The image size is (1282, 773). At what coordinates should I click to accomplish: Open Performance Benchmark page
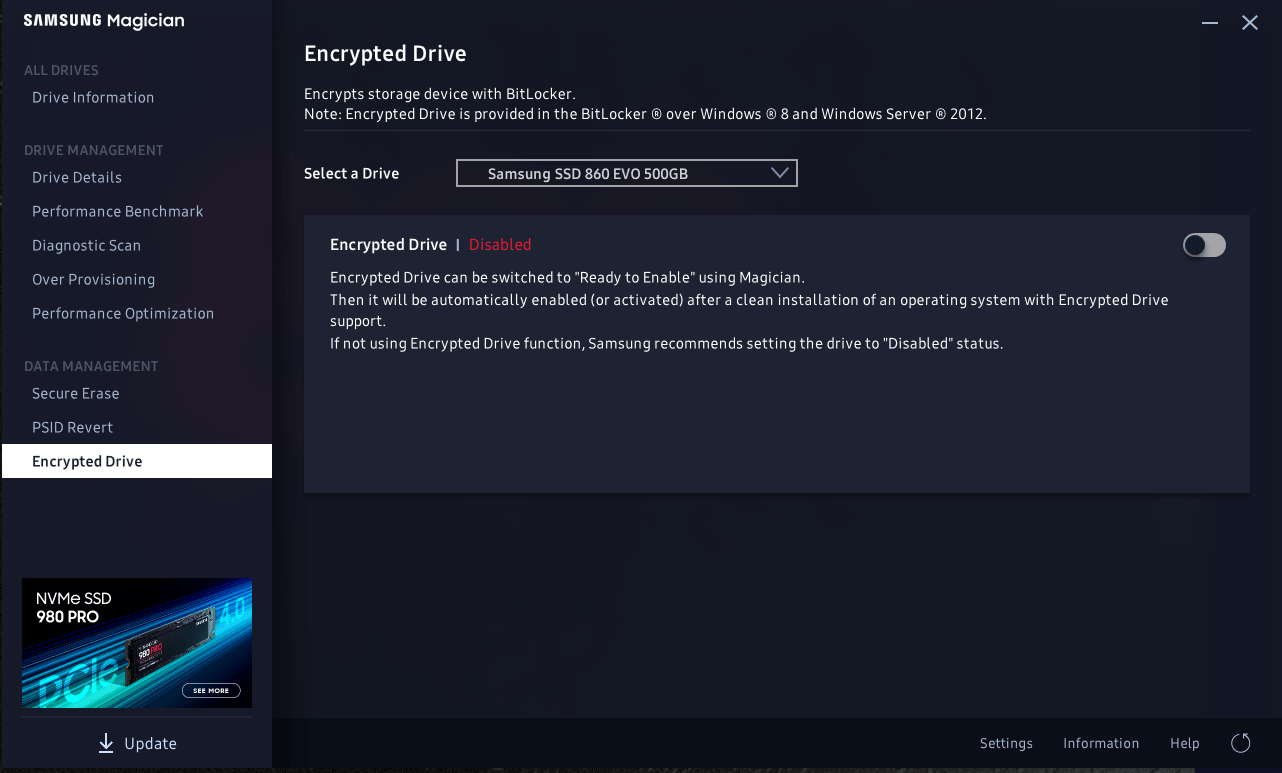point(118,211)
